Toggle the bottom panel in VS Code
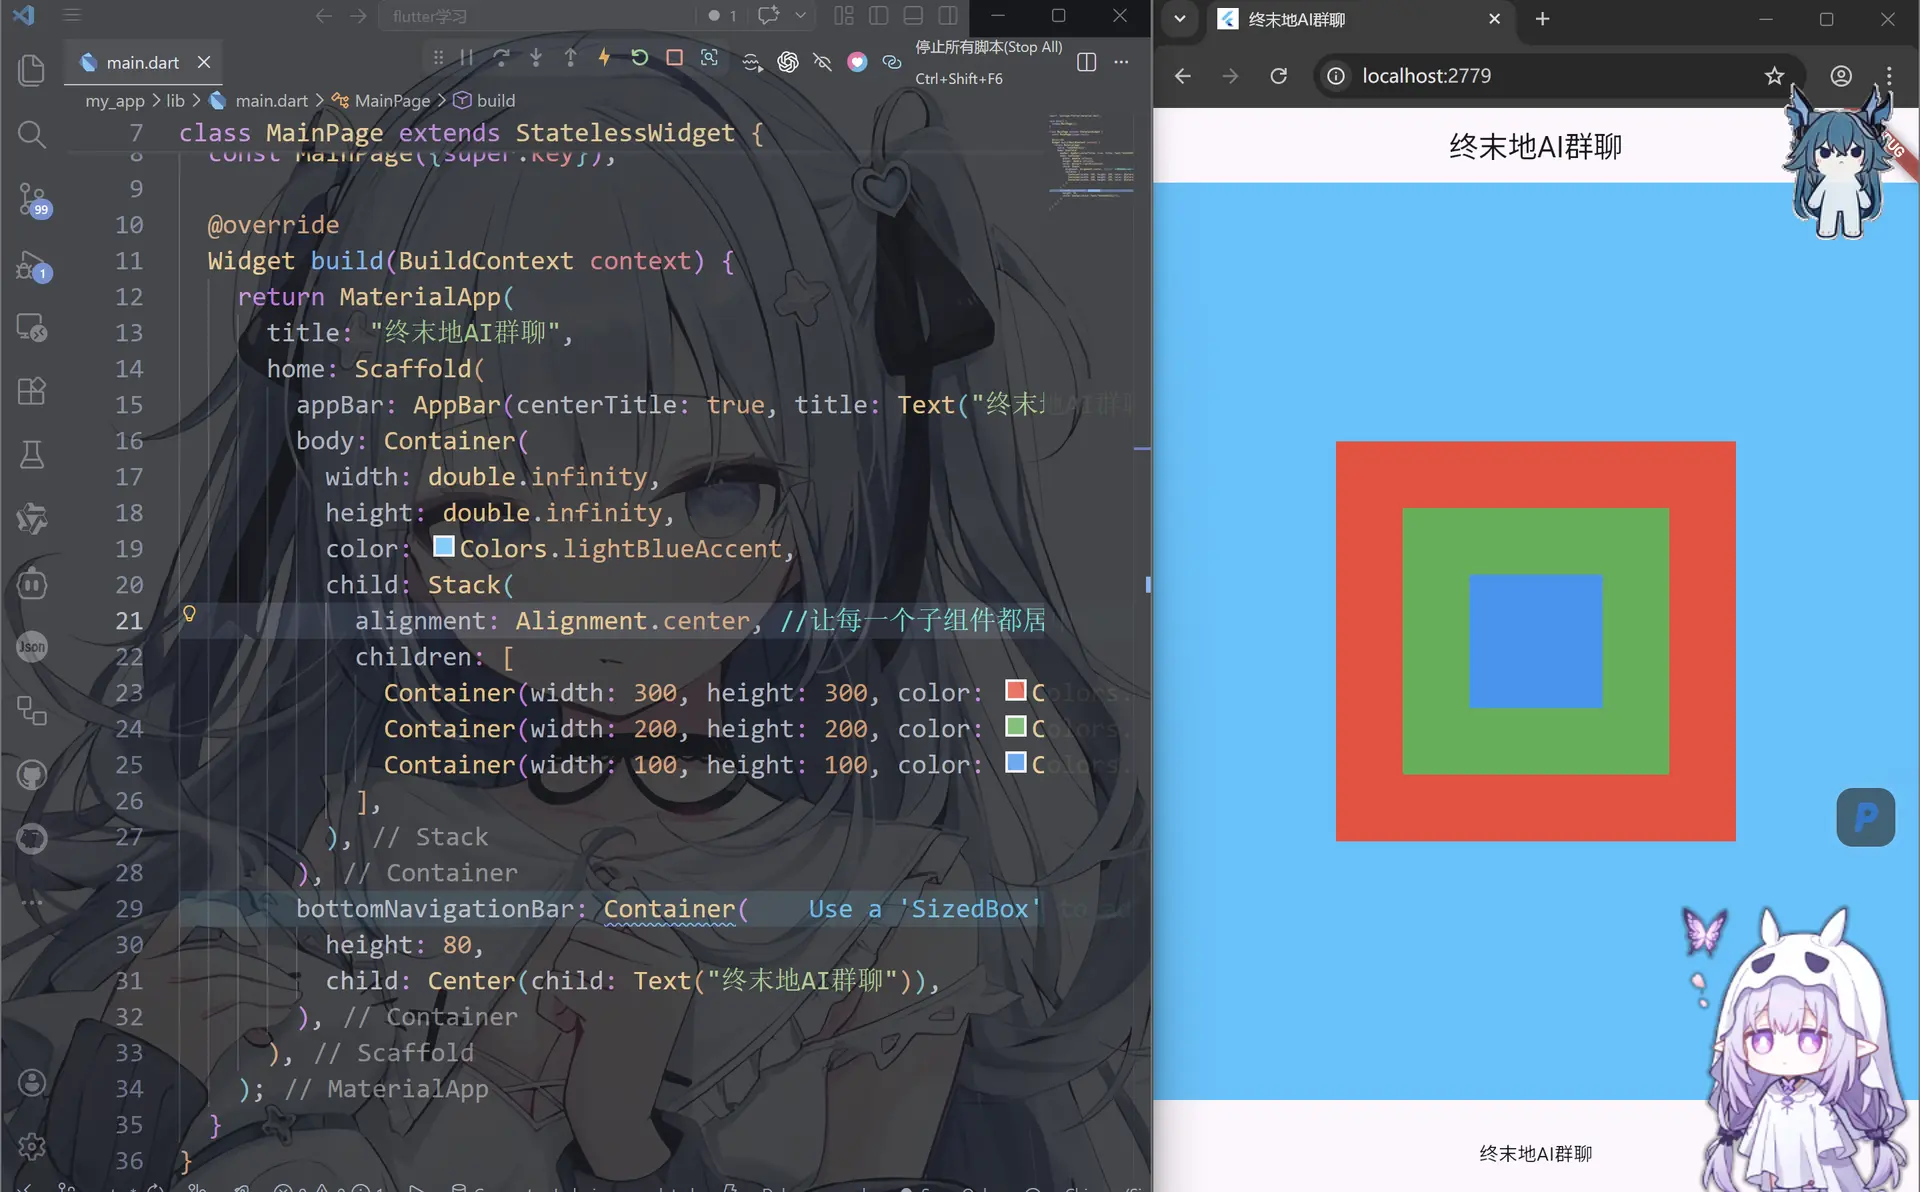This screenshot has width=1920, height=1192. 913,16
